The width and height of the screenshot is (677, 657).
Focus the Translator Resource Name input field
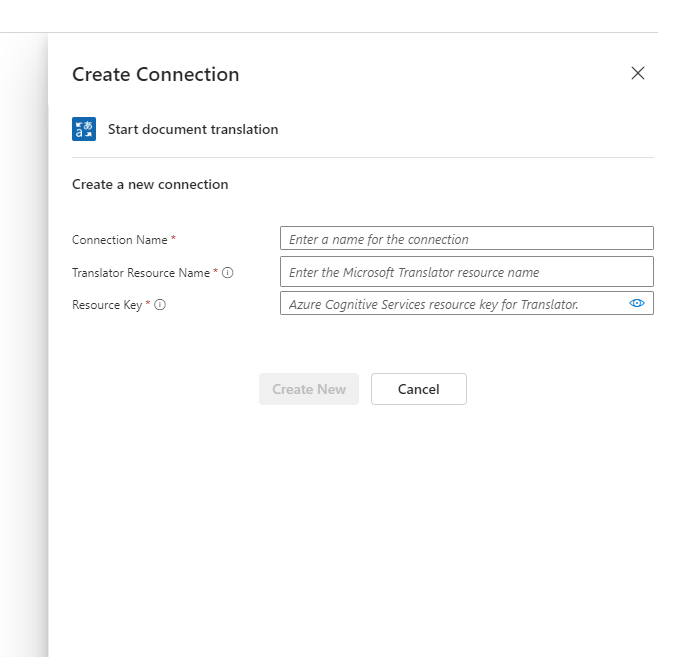[x=467, y=272]
